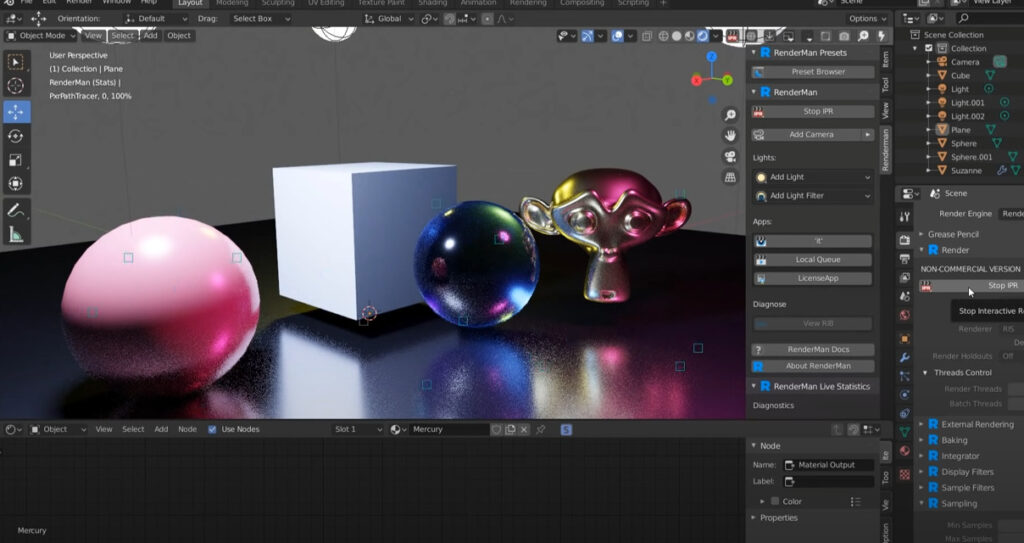Screen dimensions: 1024x543
Task: Click the node Name field Material Output
Action: point(828,465)
